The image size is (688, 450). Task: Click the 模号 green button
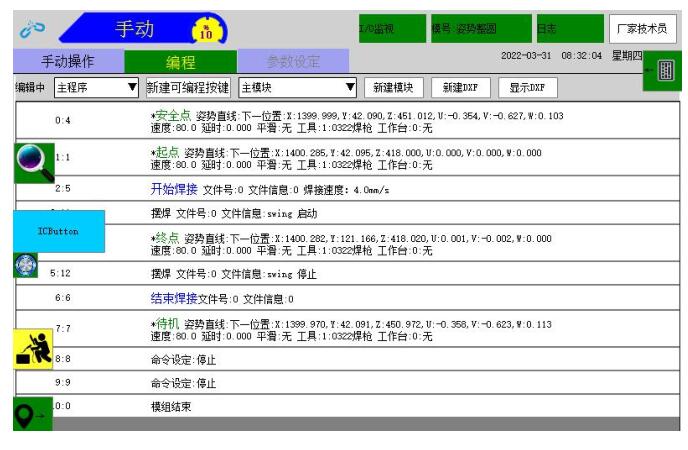(481, 29)
